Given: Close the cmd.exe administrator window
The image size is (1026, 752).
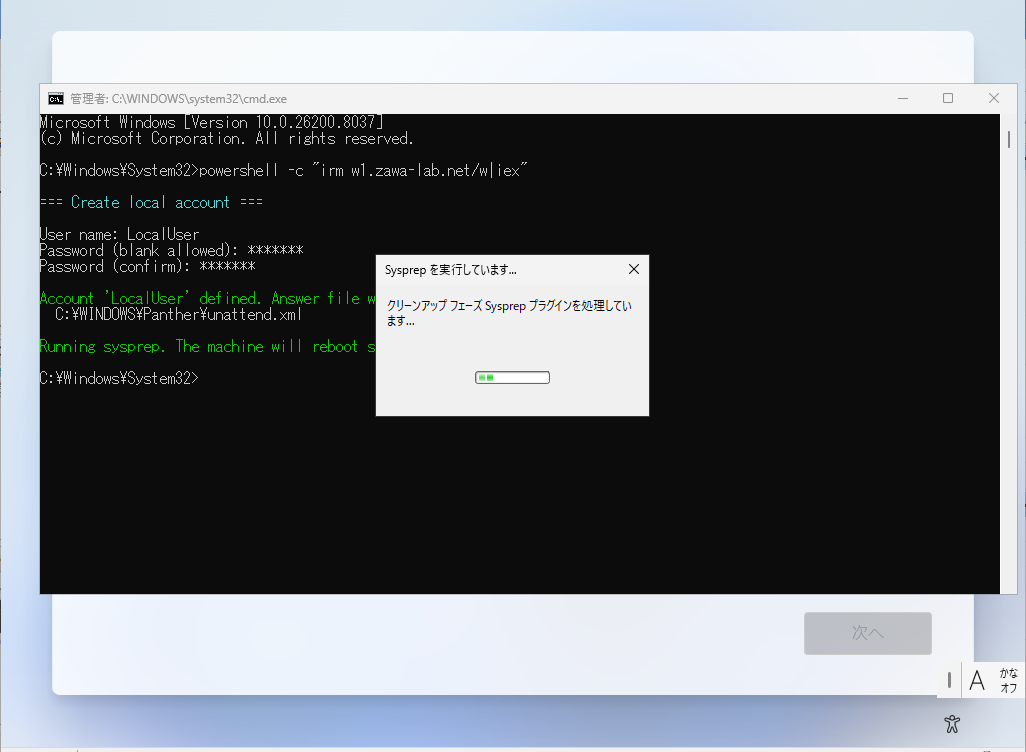Looking at the screenshot, I should coord(993,98).
